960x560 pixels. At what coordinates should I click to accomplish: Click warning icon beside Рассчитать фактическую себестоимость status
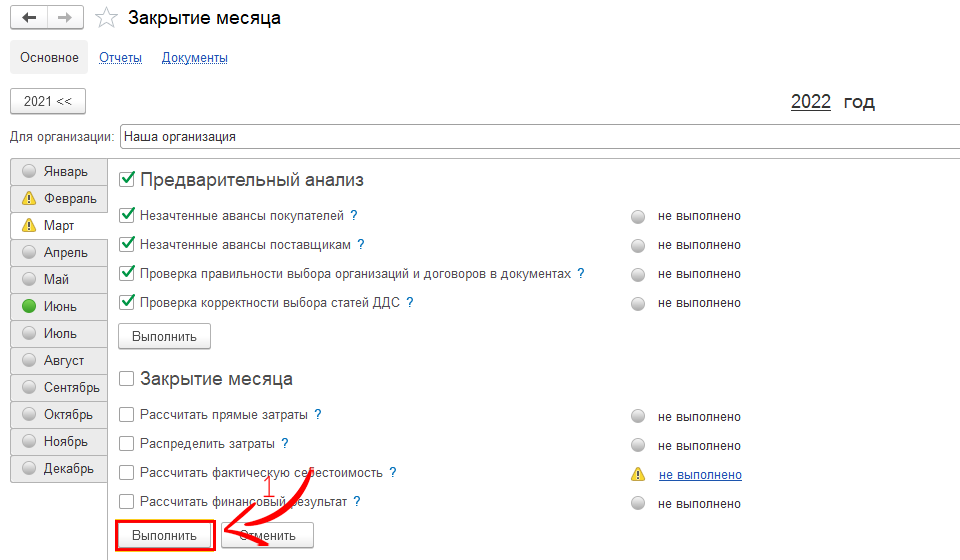pos(638,474)
